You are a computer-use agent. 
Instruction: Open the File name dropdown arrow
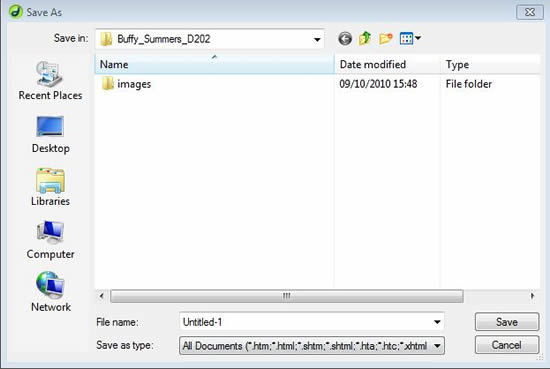click(x=437, y=322)
